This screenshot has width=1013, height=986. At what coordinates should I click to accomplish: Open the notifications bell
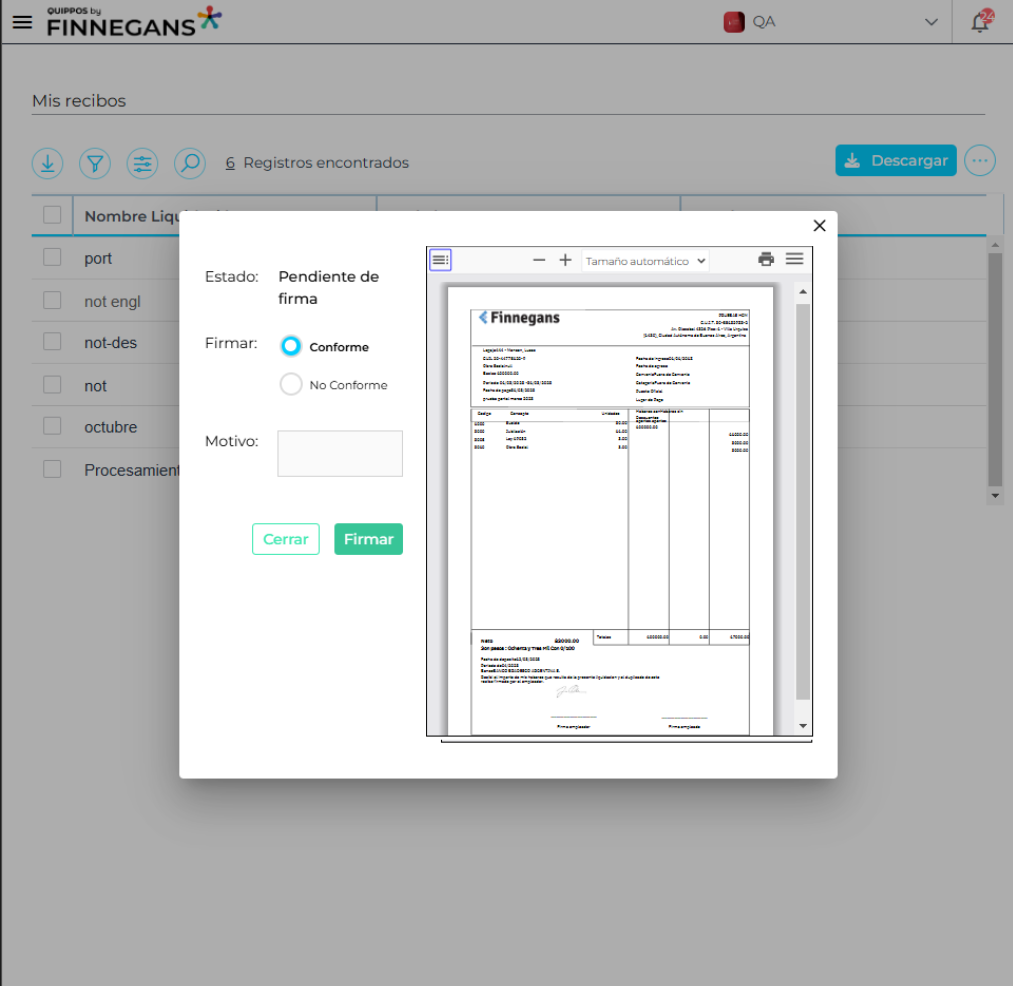pyautogui.click(x=981, y=21)
